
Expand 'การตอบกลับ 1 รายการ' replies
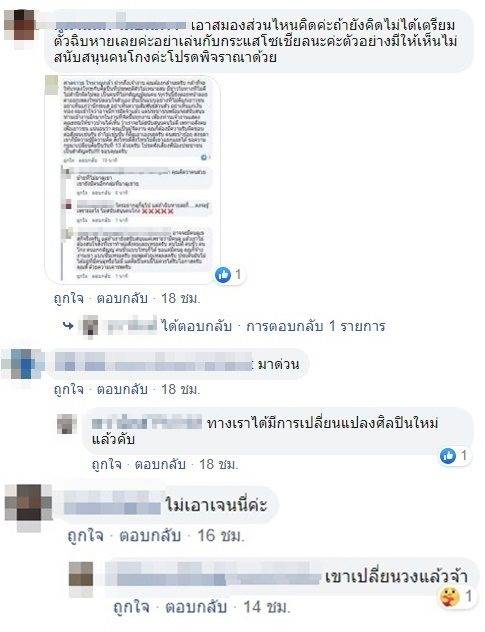316,326
